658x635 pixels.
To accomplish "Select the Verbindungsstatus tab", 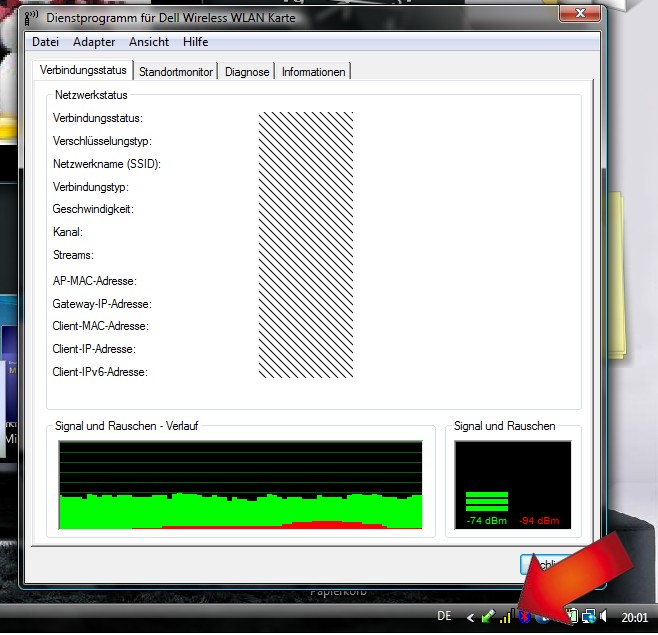I will pos(83,70).
